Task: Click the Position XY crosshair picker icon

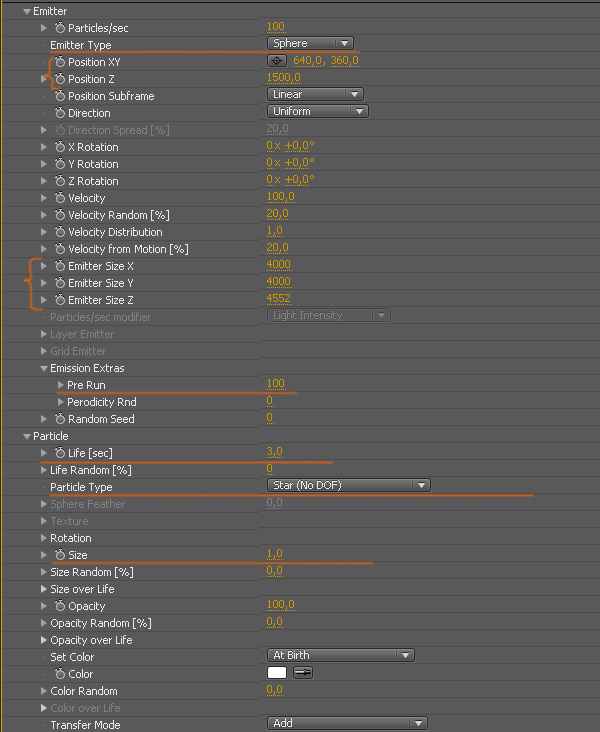Action: (277, 61)
